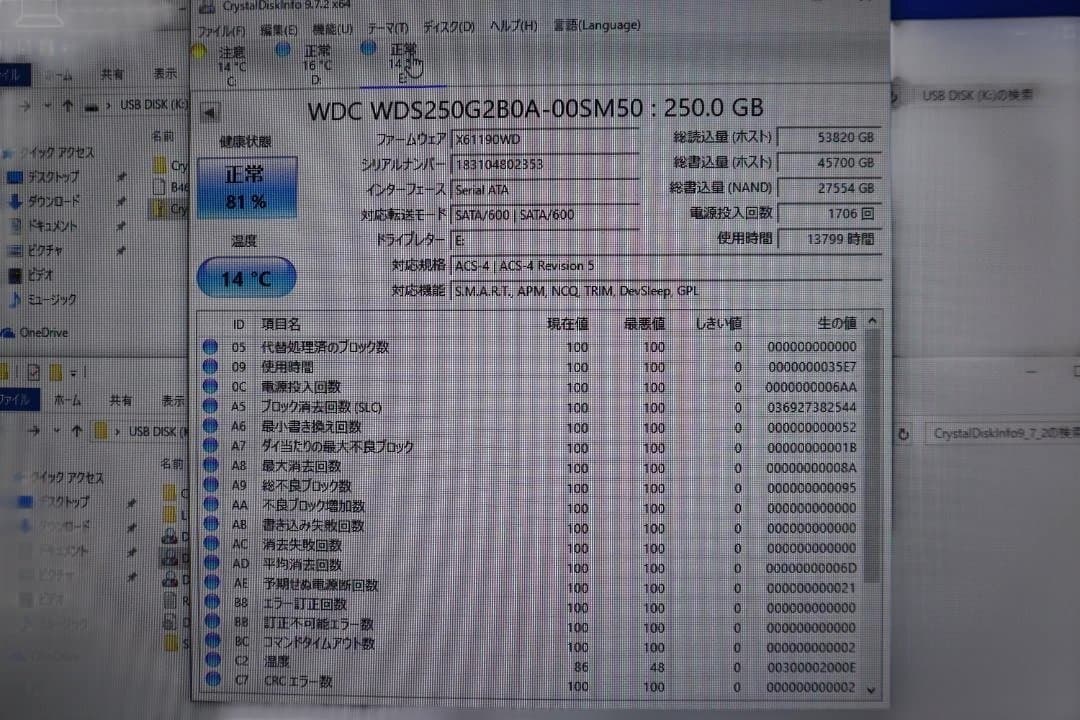
Task: Click the status icon for AD 平均消去回数
Action: click(x=211, y=564)
